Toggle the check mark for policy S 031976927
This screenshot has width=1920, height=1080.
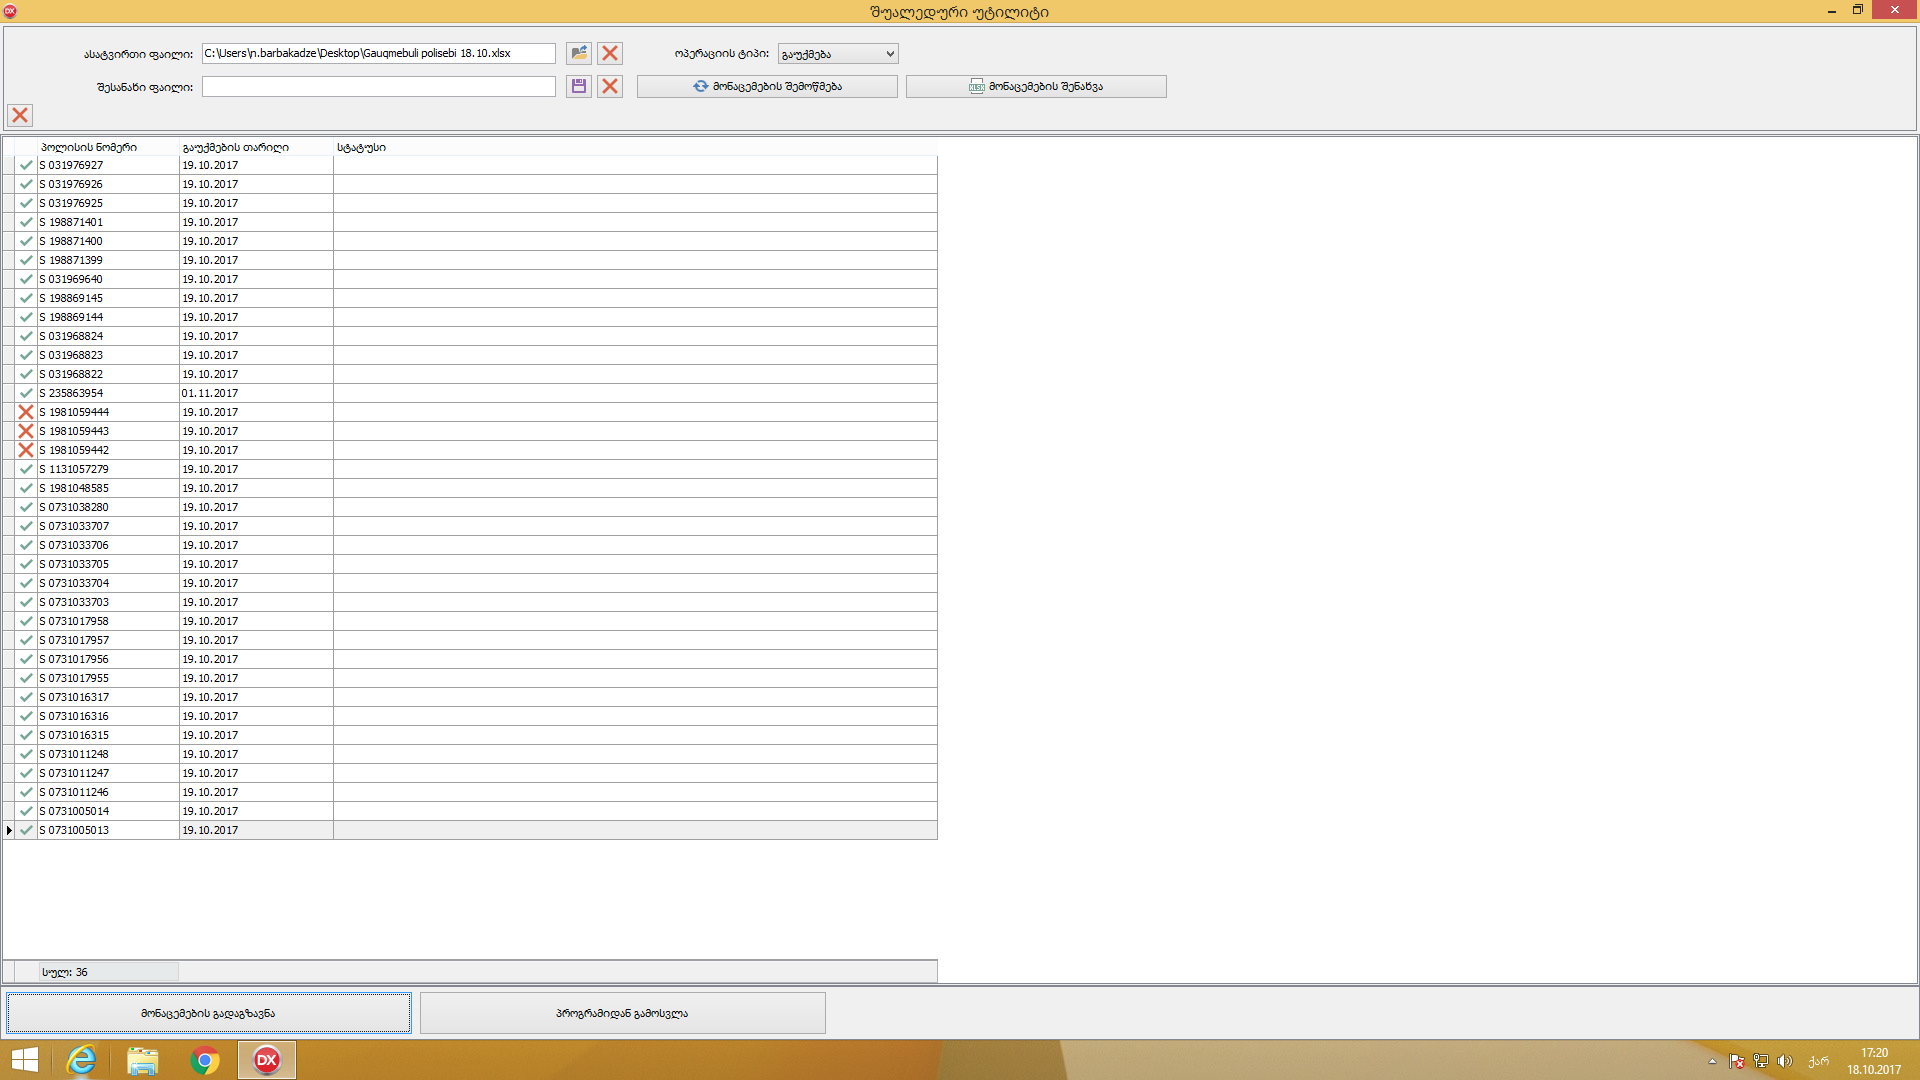(26, 165)
